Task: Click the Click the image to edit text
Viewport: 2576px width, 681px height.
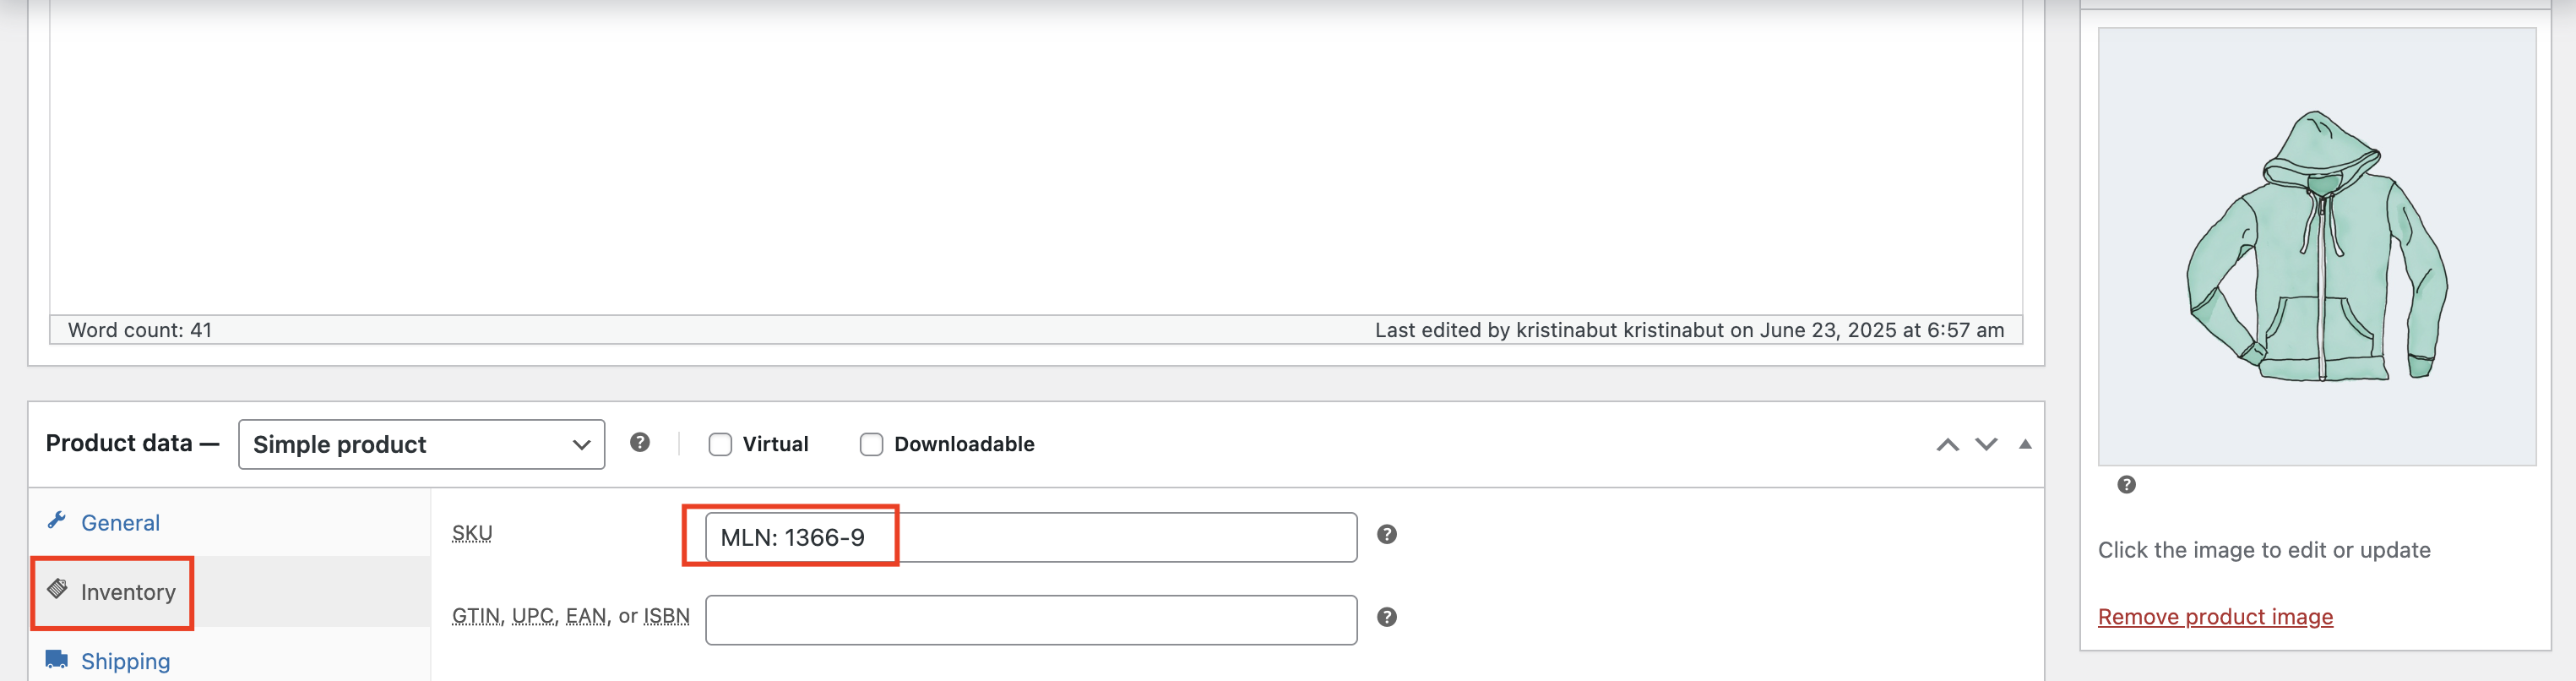Action: coord(2264,550)
